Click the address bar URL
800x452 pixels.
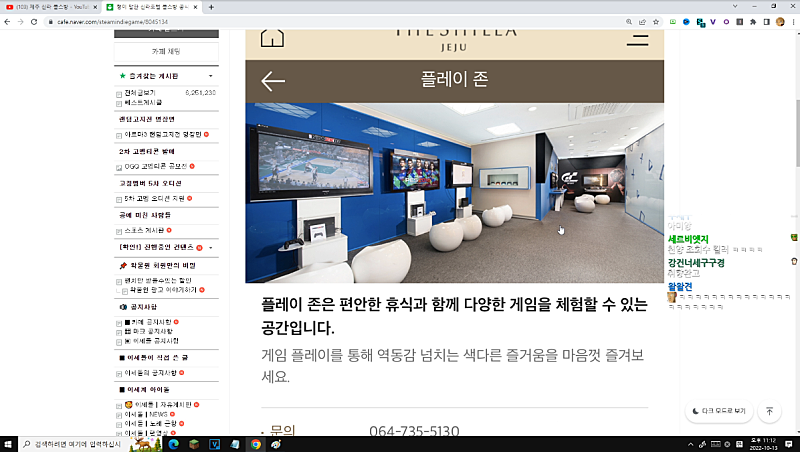coord(113,22)
